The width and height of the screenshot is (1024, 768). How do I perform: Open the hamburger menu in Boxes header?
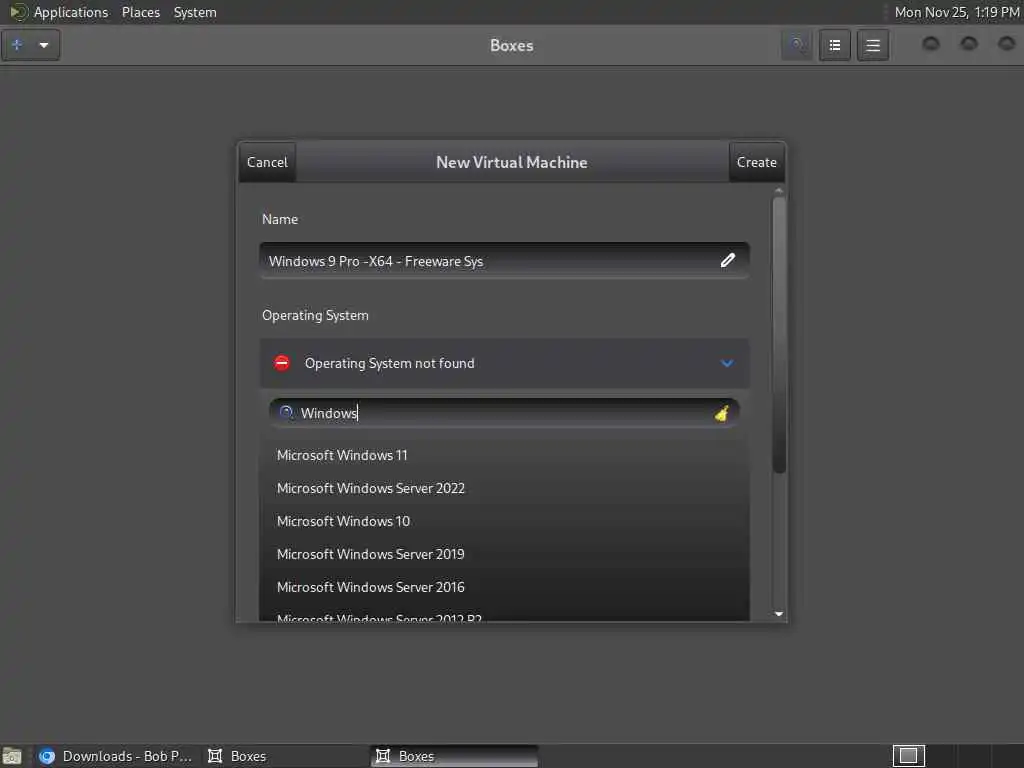tap(872, 45)
